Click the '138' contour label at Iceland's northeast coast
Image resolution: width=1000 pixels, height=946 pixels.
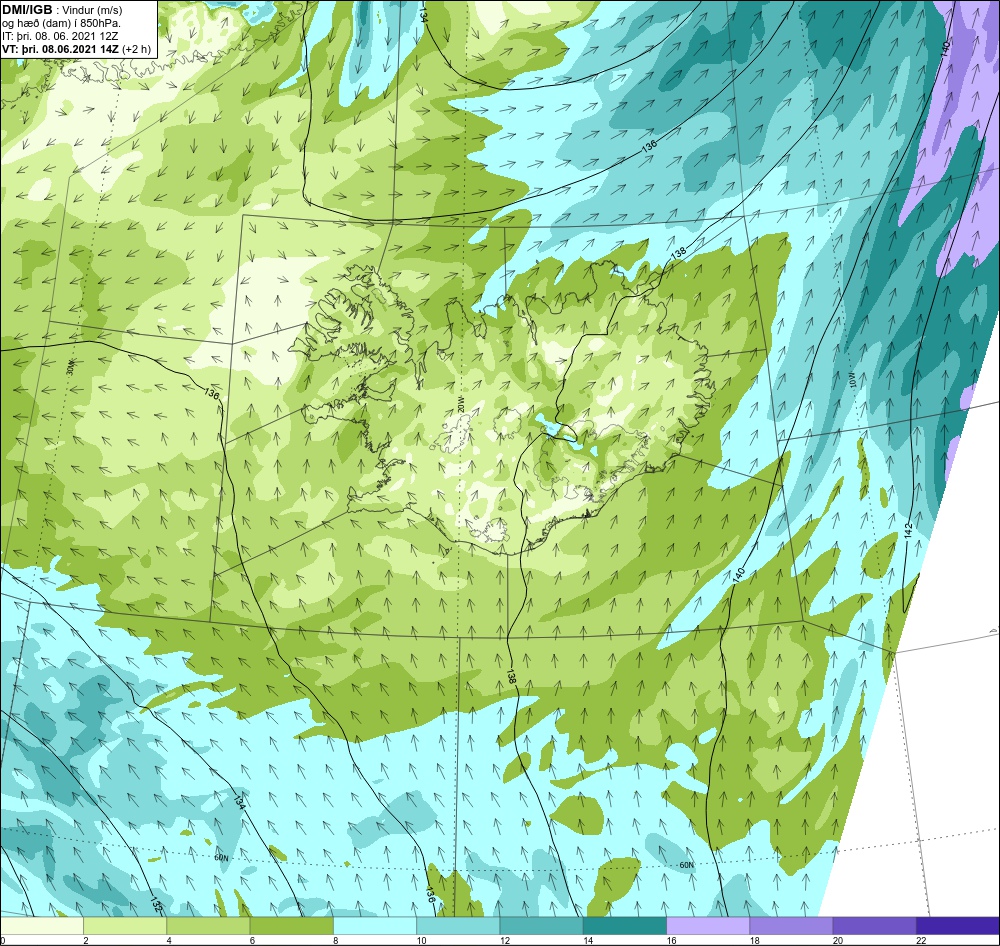[679, 253]
